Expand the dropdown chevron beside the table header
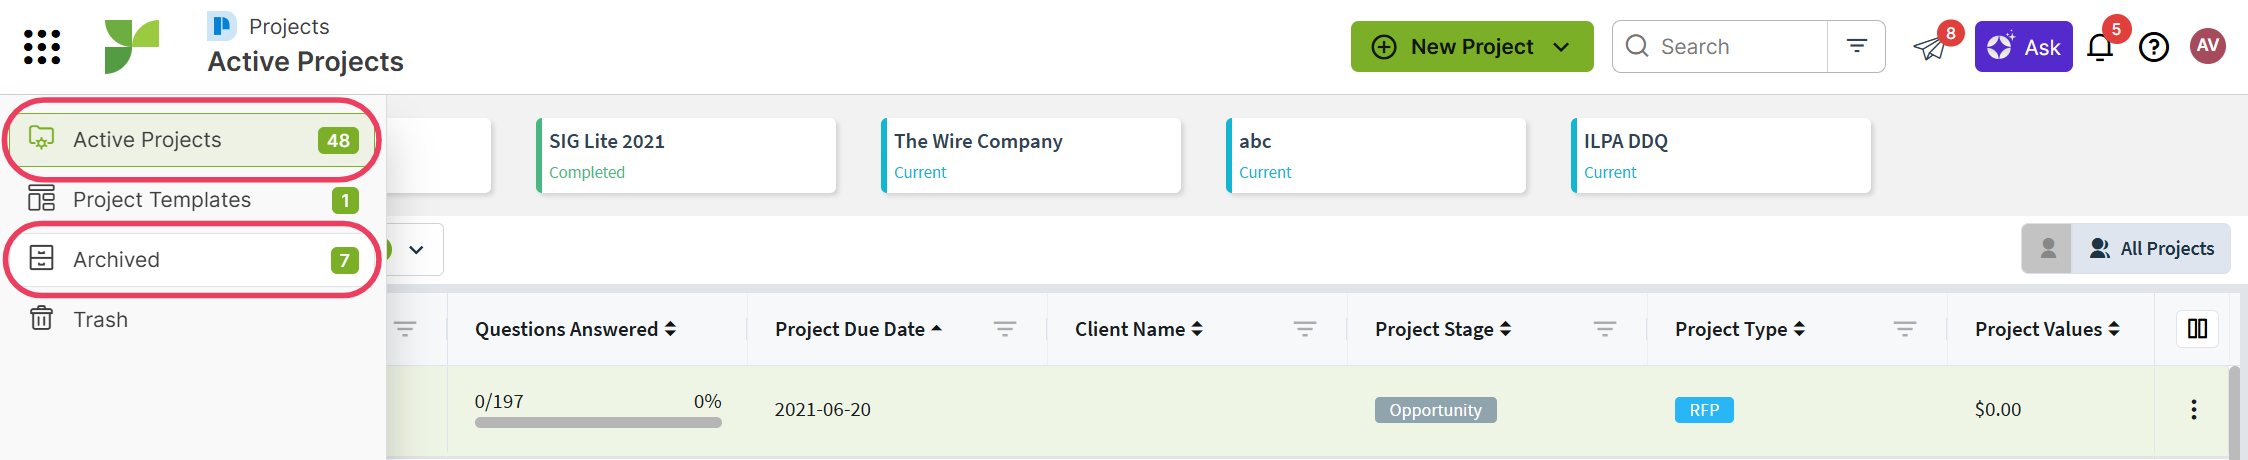 [x=416, y=250]
